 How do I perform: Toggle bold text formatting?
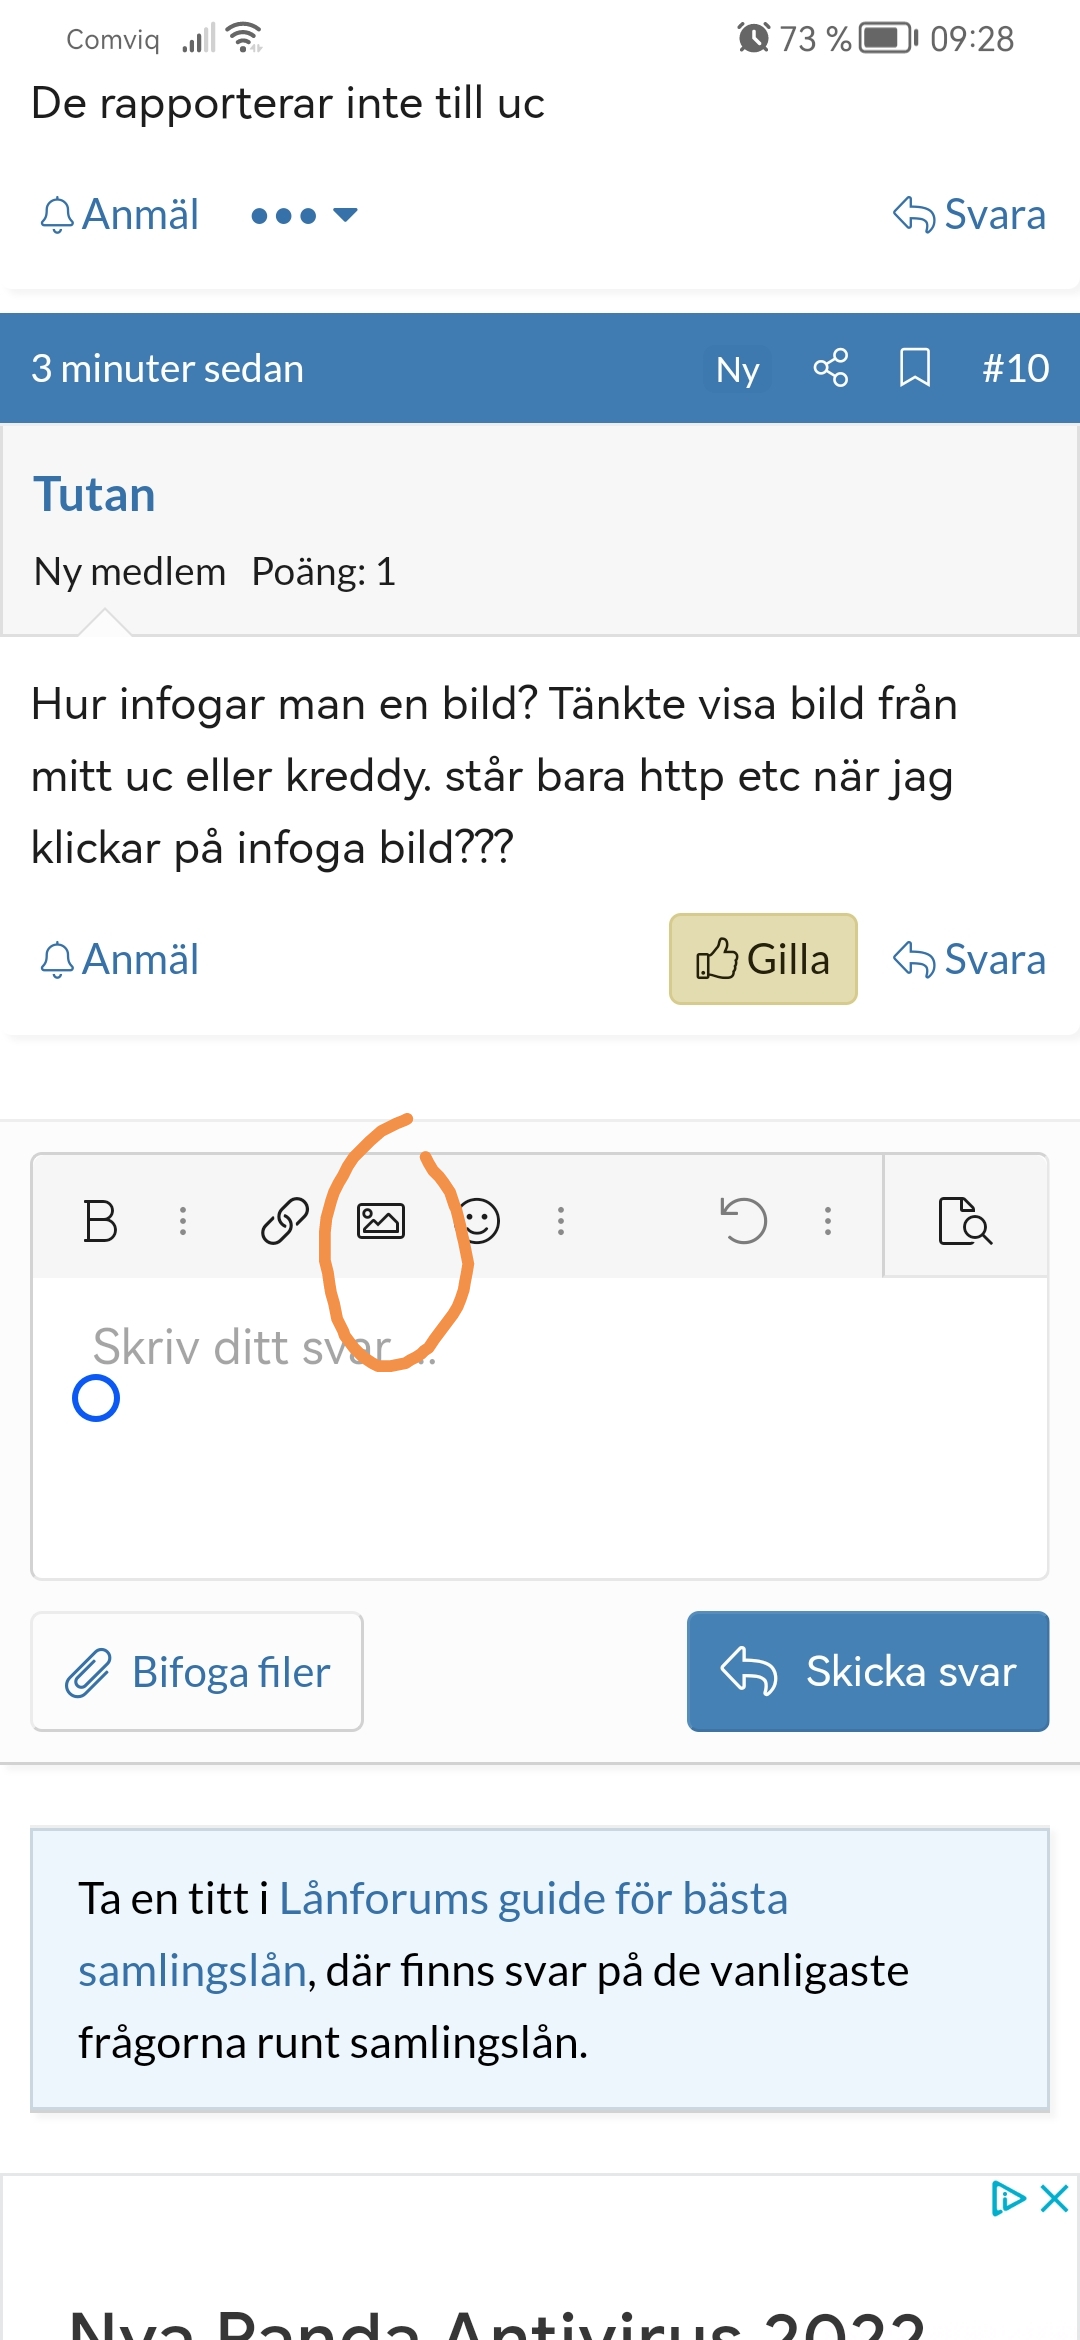[100, 1221]
